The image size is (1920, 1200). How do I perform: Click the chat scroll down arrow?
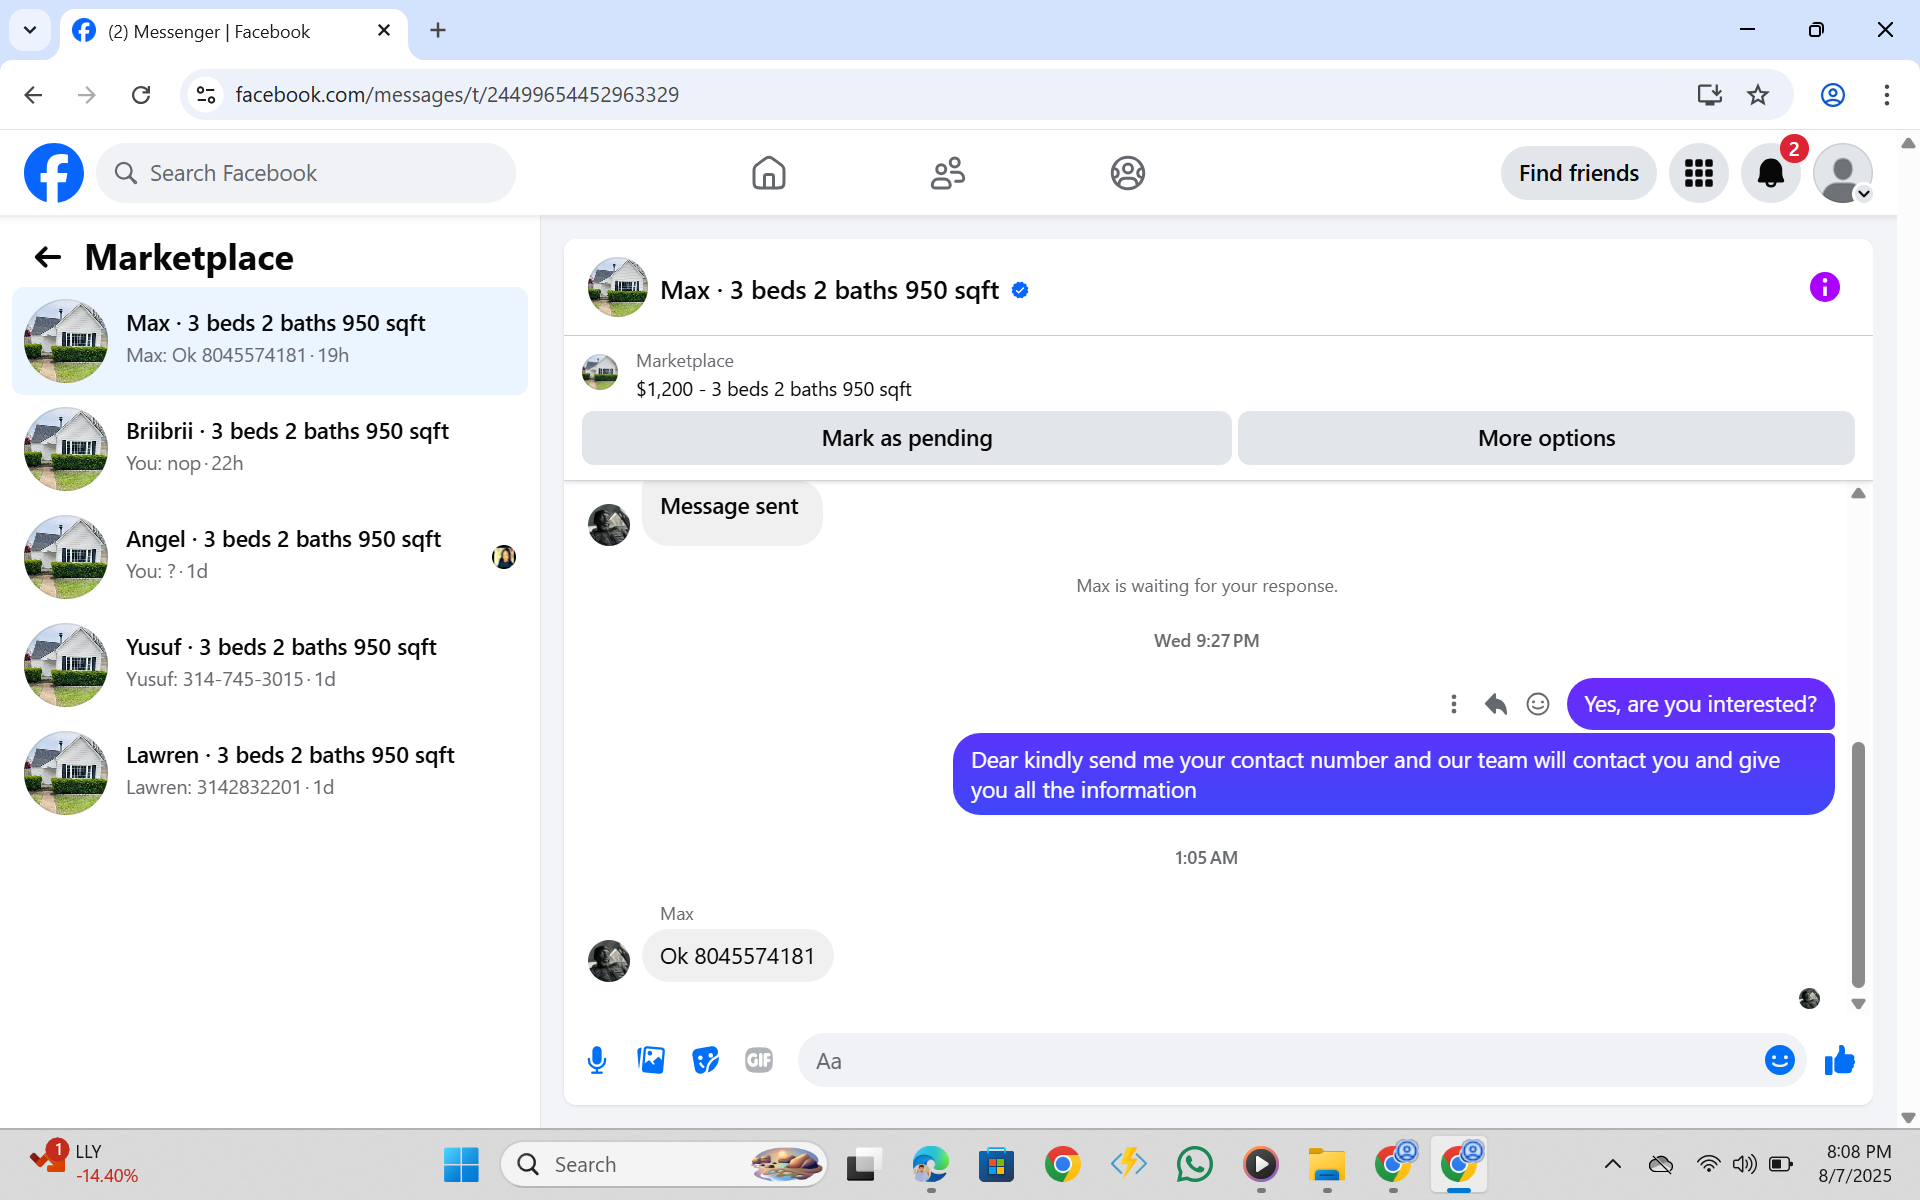tap(1858, 1004)
